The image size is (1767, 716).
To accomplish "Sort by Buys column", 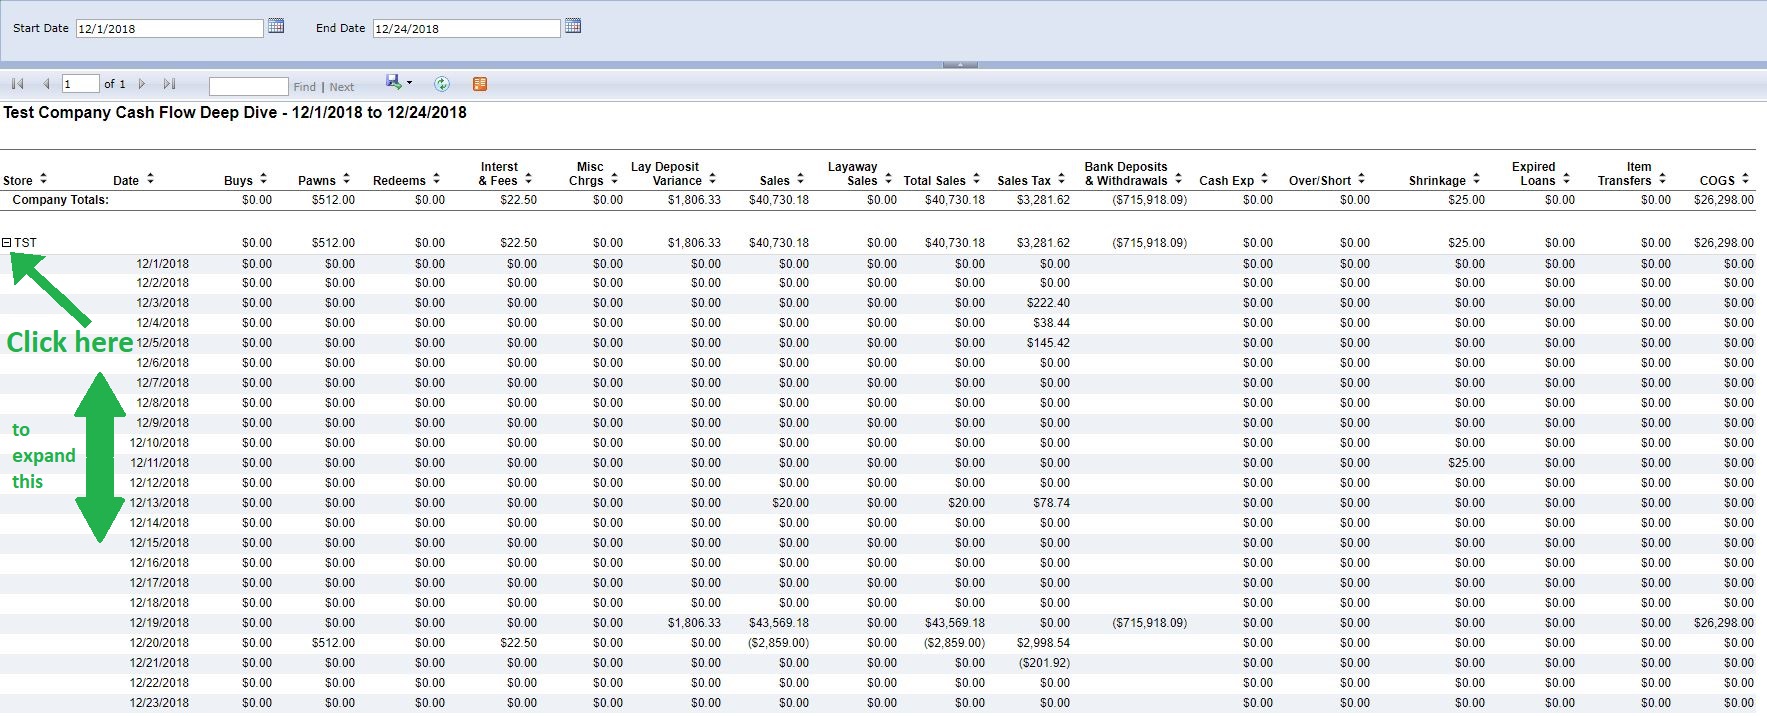I will coord(263,179).
